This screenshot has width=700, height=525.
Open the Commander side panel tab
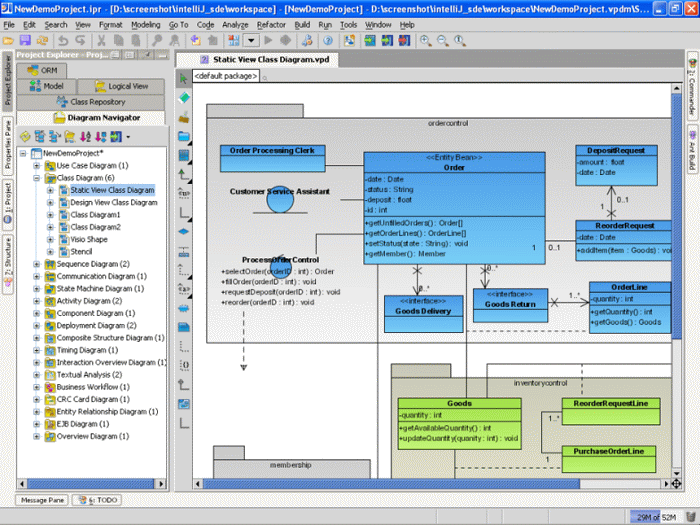pyautogui.click(x=692, y=86)
